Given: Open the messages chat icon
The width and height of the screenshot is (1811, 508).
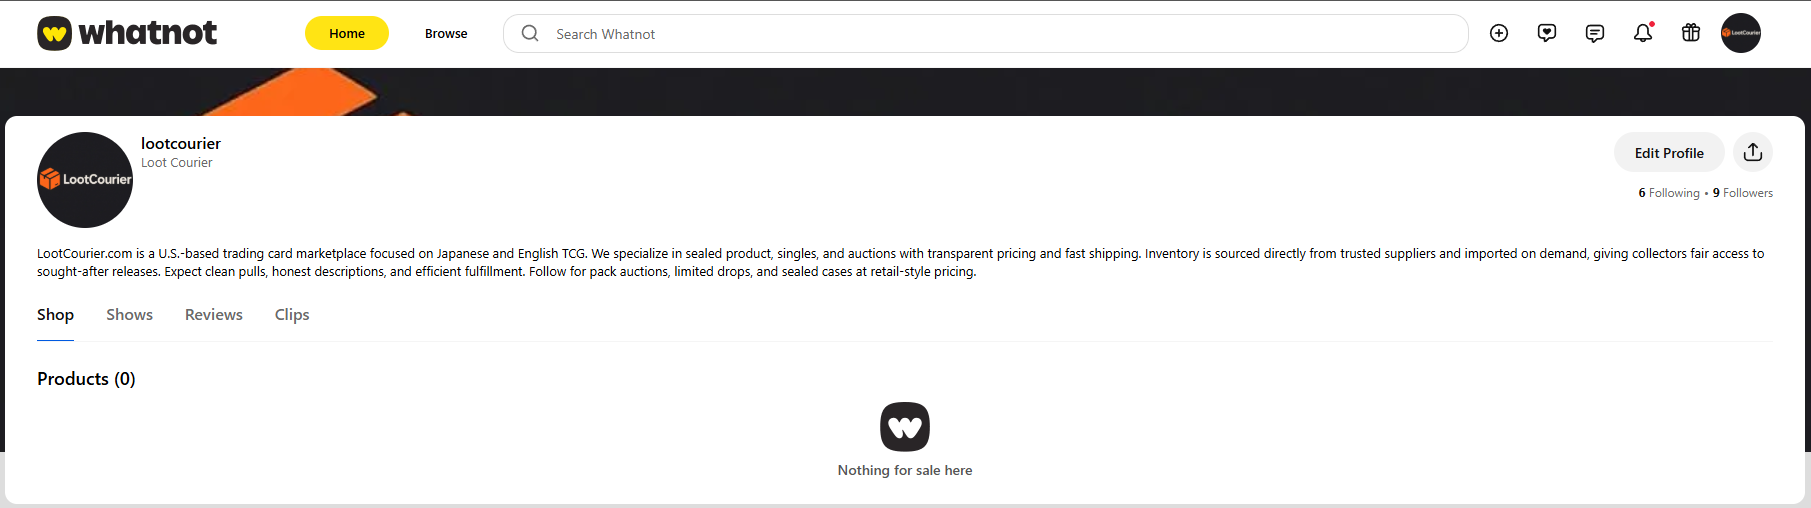Looking at the screenshot, I should click(1595, 33).
